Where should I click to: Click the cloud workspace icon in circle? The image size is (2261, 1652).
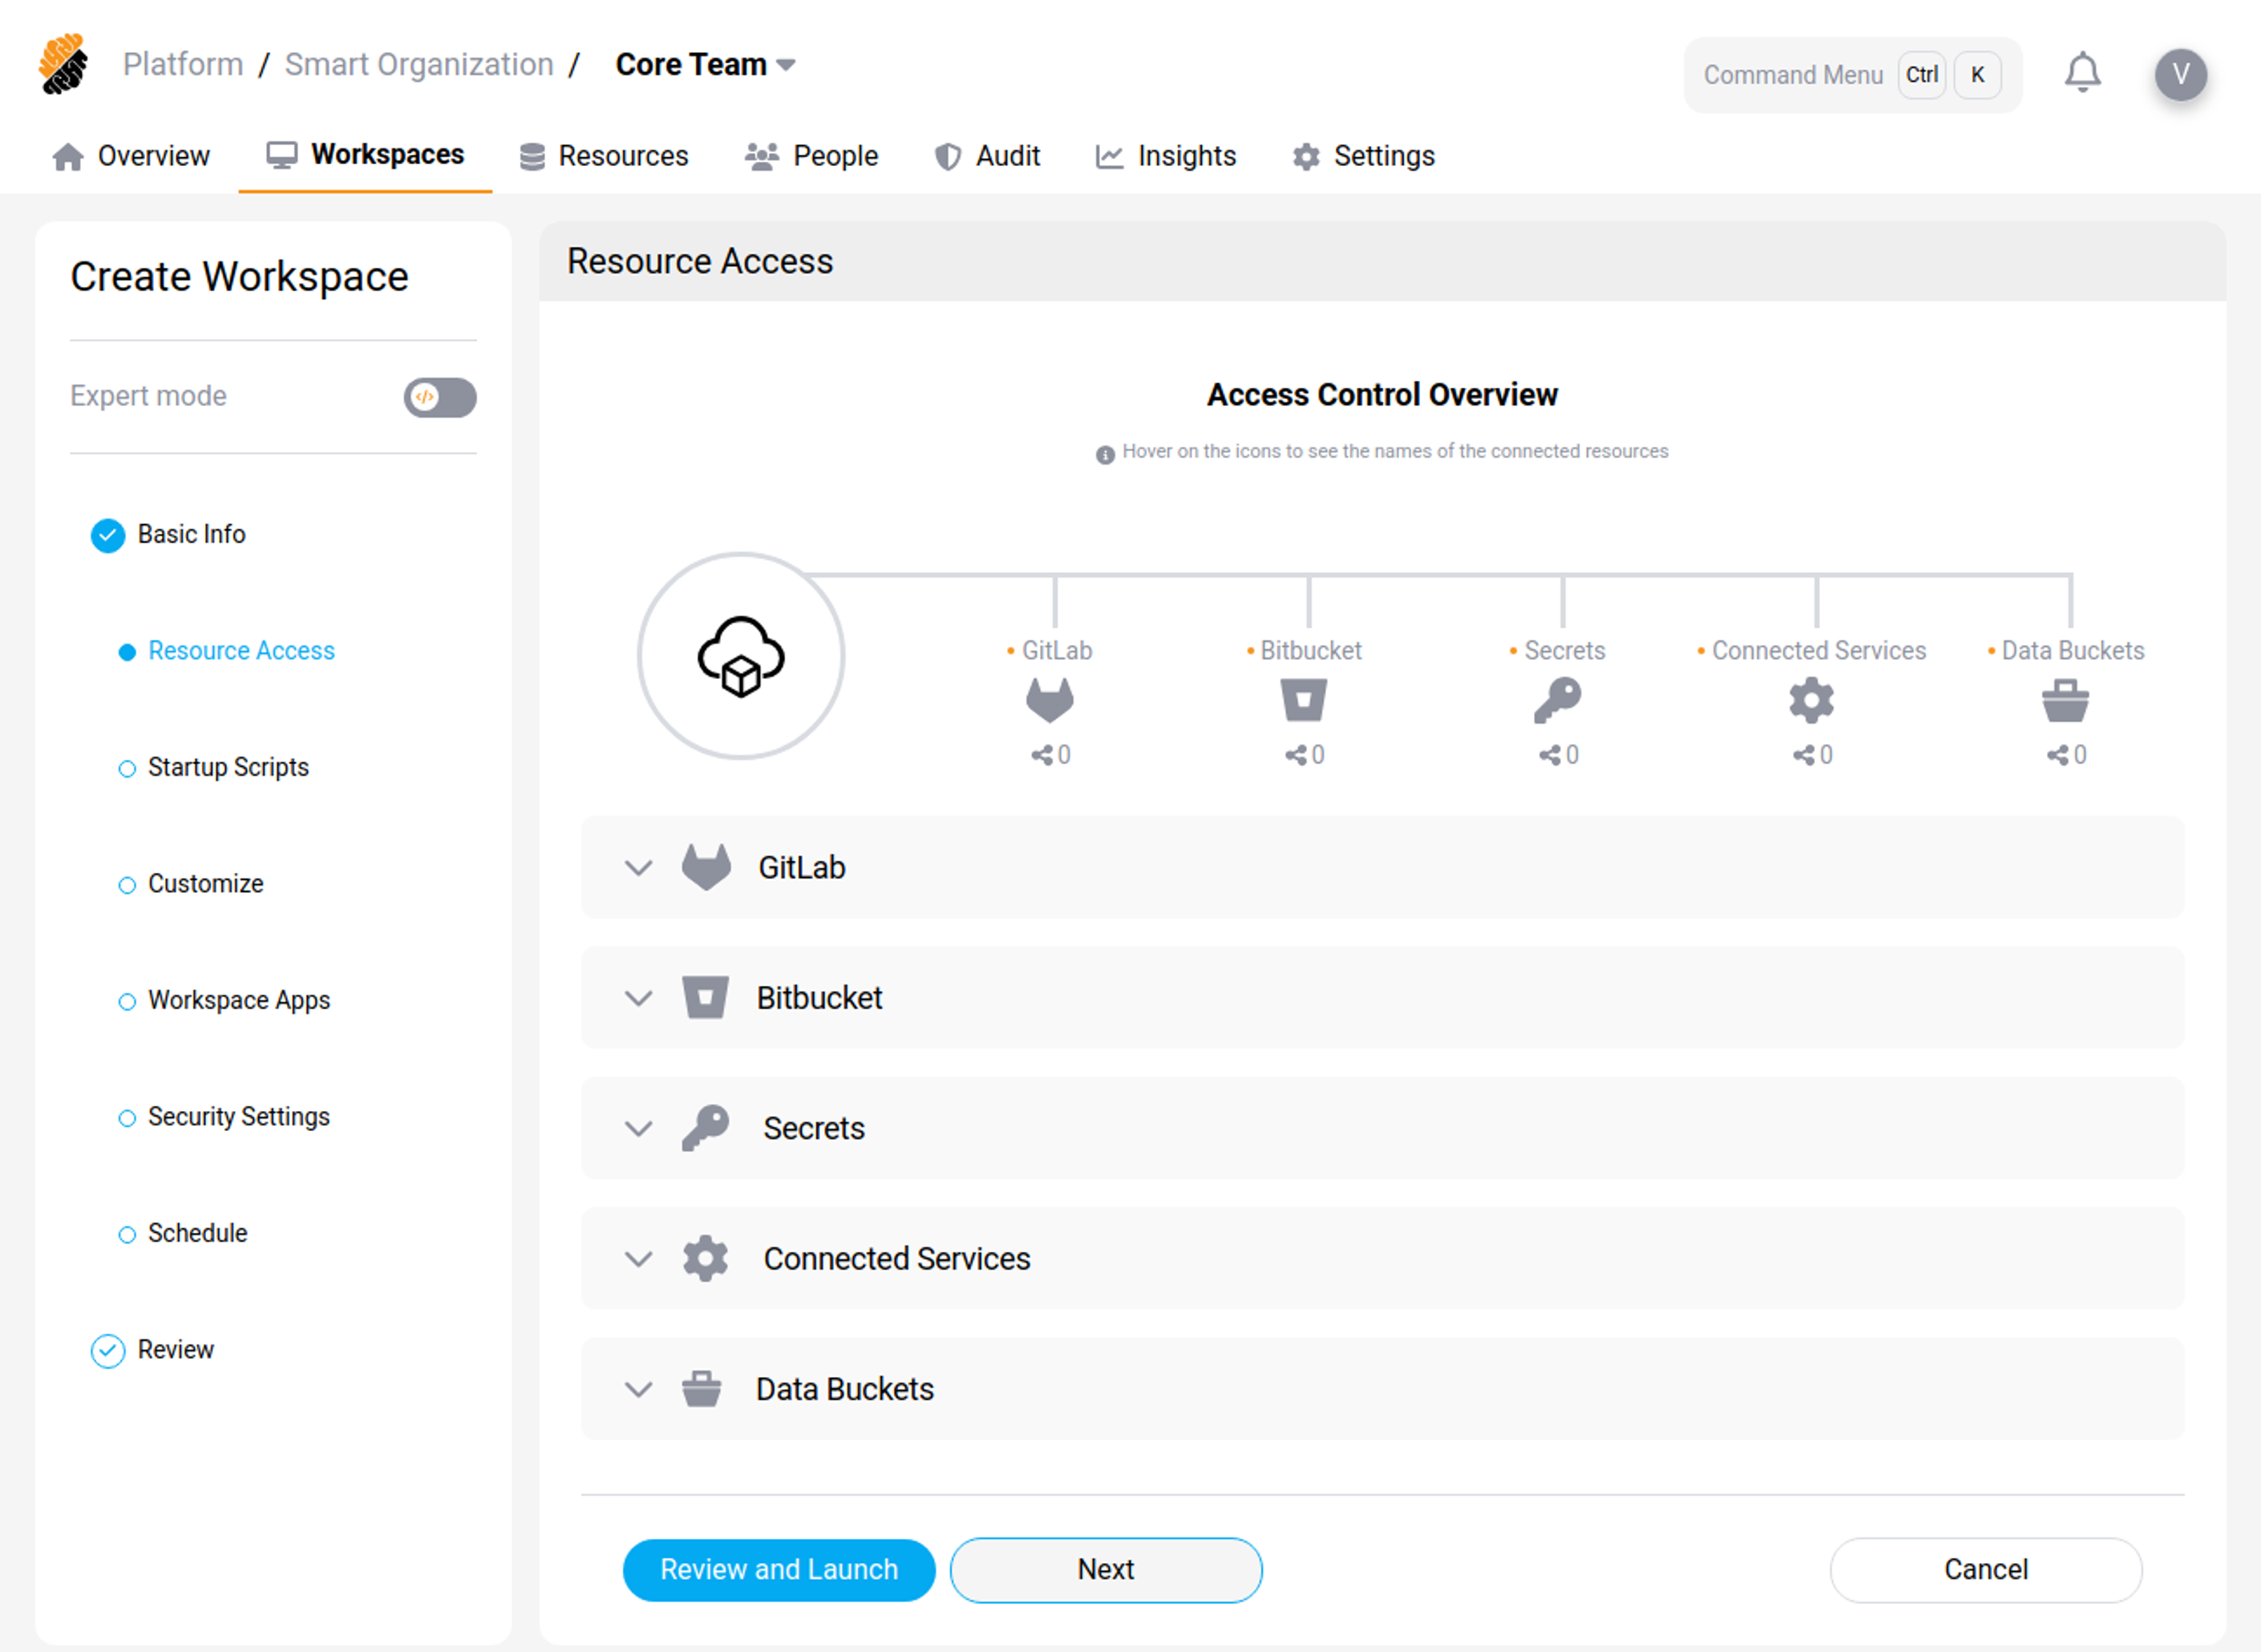[x=741, y=656]
